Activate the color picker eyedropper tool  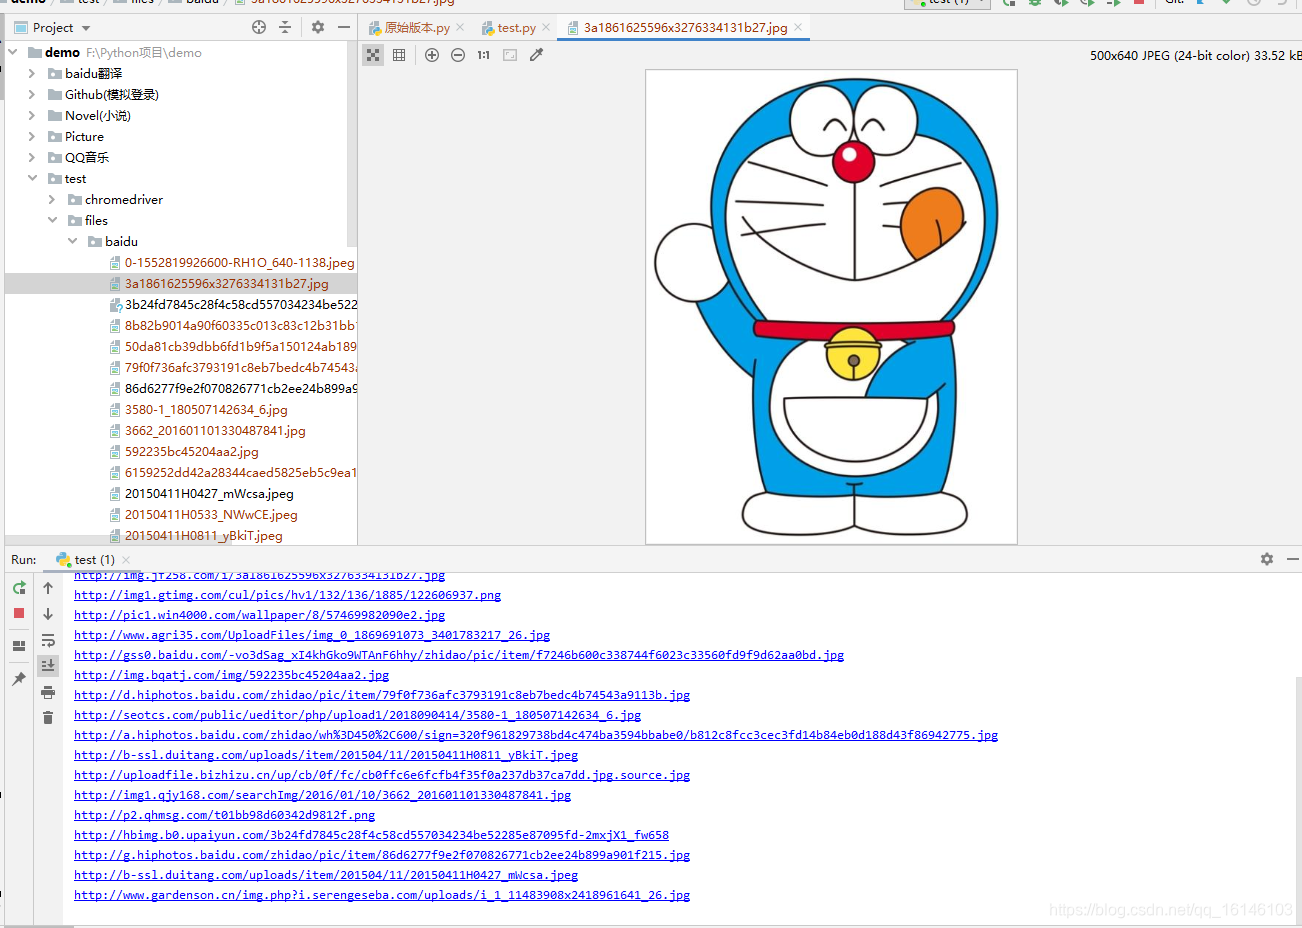tap(536, 55)
